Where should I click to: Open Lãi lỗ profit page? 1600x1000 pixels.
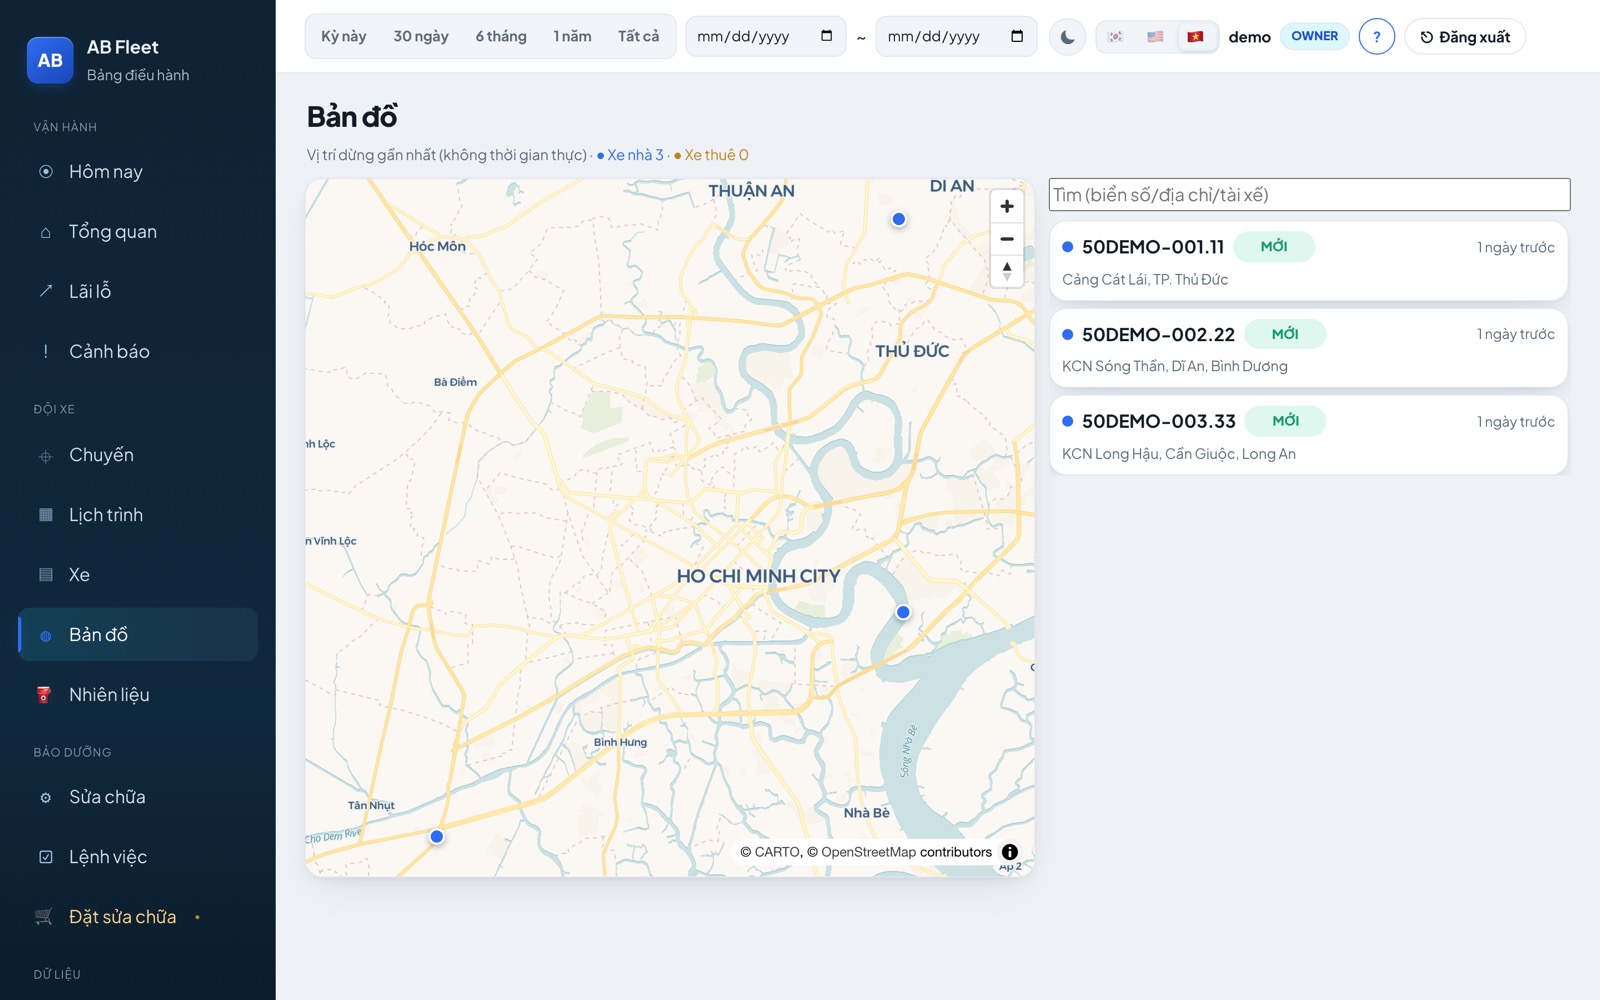[138, 292]
